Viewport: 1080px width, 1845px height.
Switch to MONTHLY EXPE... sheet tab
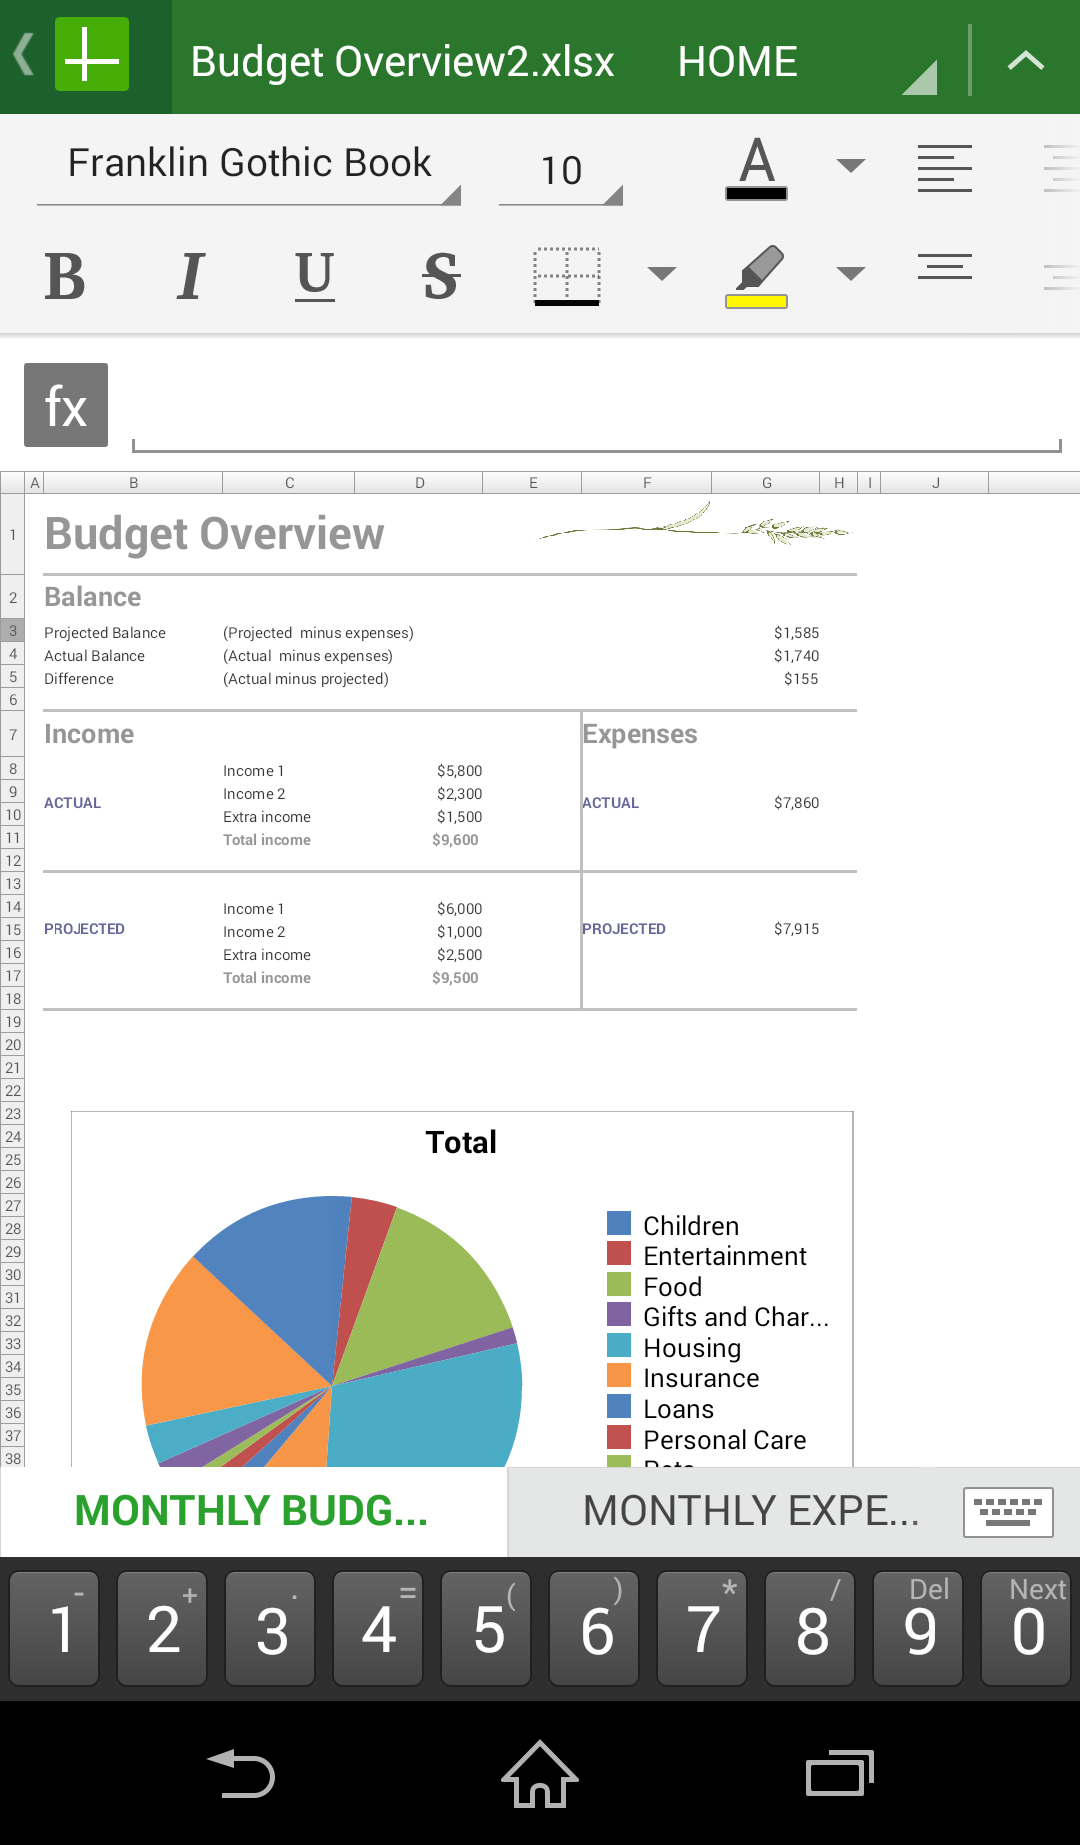coord(751,1511)
